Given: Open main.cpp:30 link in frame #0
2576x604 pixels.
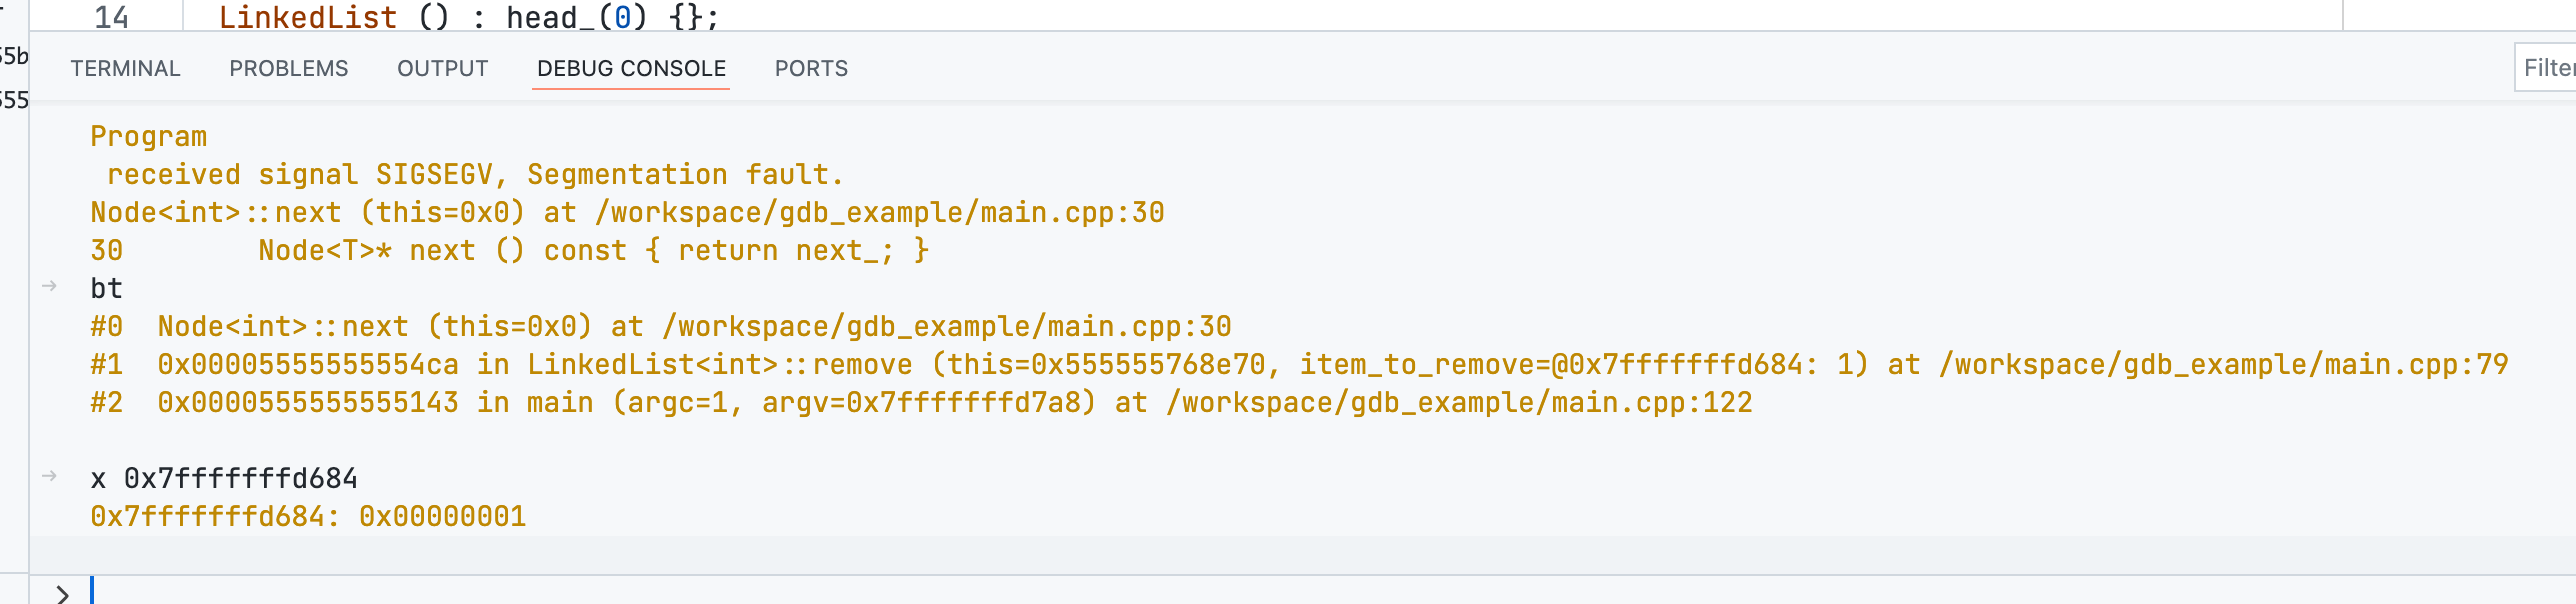Looking at the screenshot, I should [x=946, y=326].
